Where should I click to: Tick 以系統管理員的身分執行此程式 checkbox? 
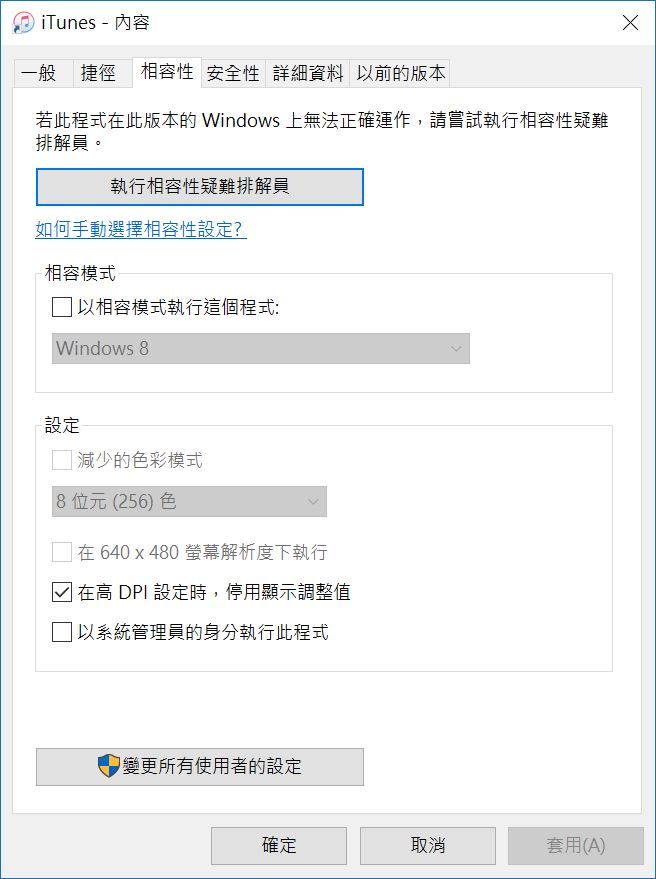[x=62, y=632]
